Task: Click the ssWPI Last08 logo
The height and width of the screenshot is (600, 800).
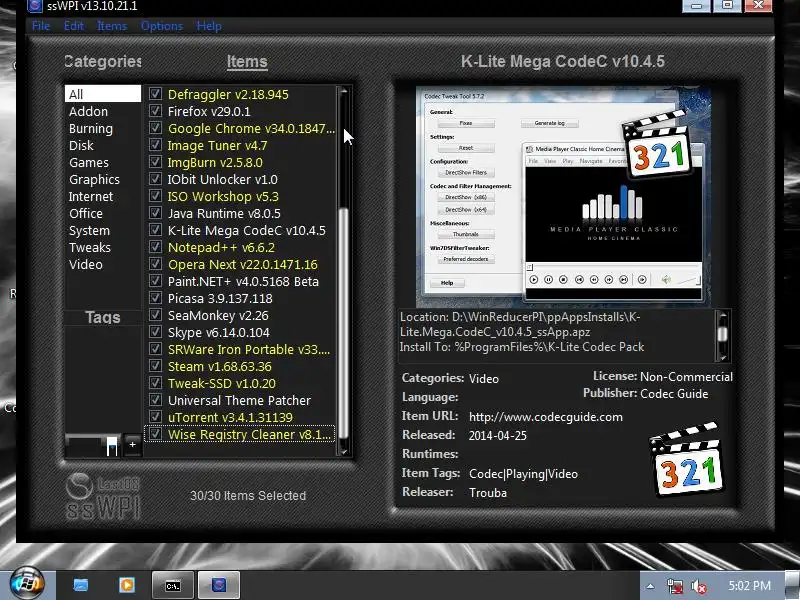Action: (x=103, y=496)
